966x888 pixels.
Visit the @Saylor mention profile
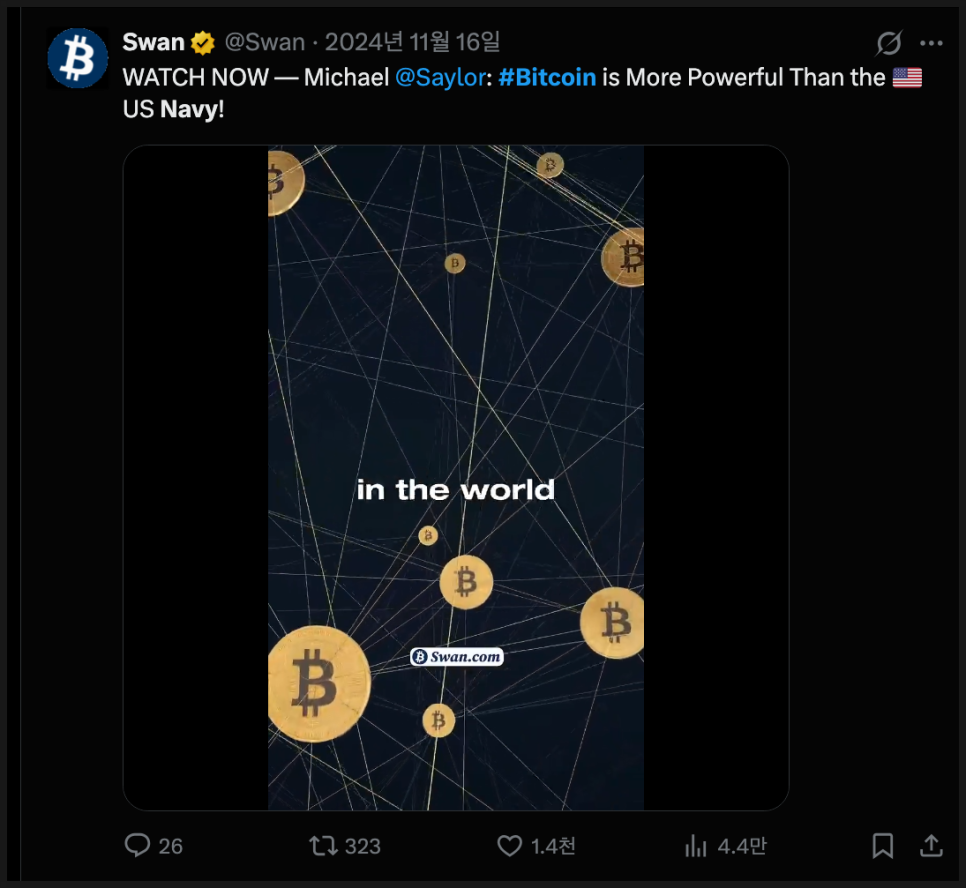point(440,77)
